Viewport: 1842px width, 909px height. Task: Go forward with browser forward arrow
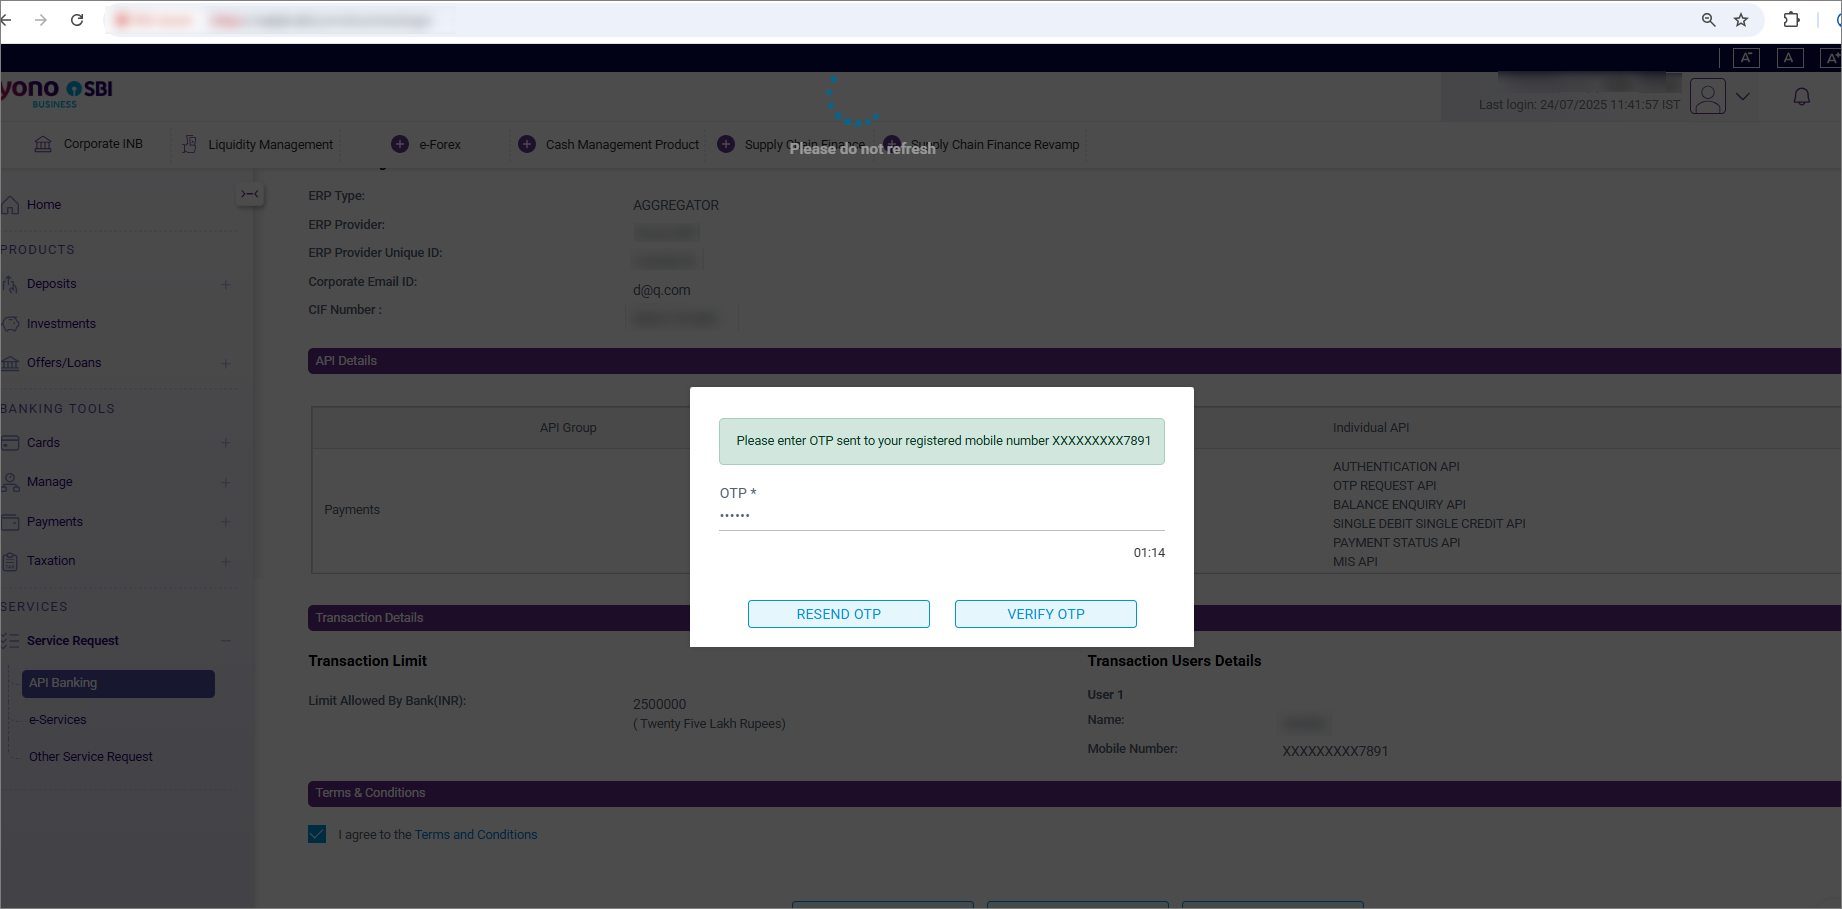click(41, 20)
